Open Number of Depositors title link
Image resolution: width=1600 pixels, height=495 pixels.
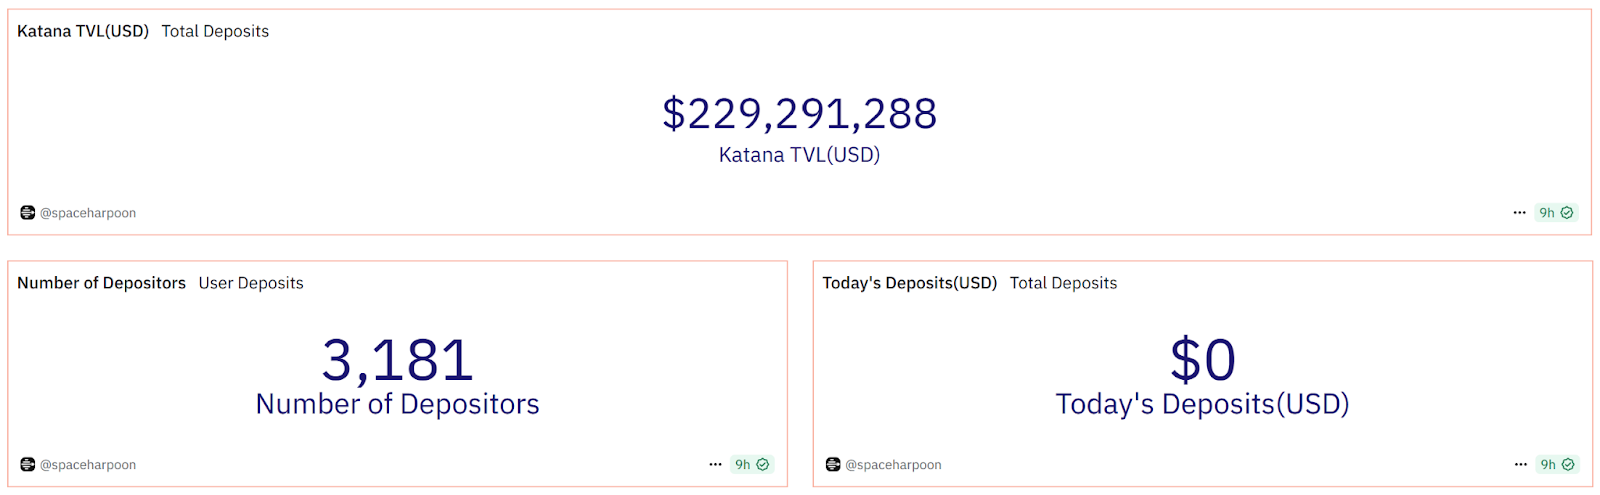[101, 283]
